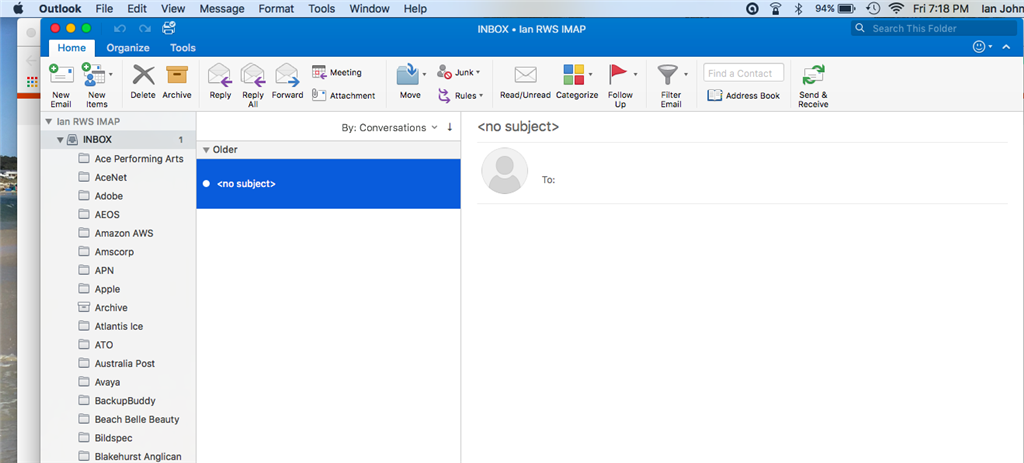The image size is (1024, 463).
Task: Click the Categorize color squares
Action: pyautogui.click(x=573, y=74)
